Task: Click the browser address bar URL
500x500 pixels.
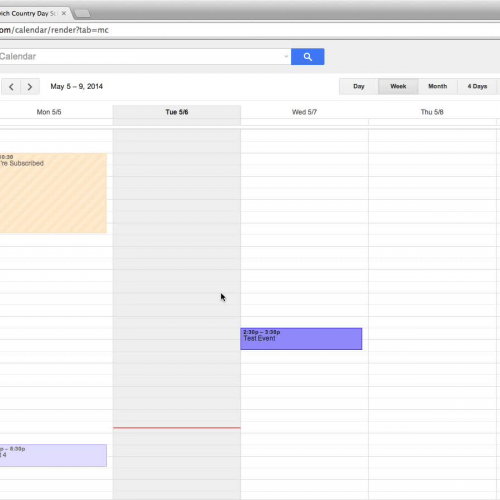Action: click(54, 30)
